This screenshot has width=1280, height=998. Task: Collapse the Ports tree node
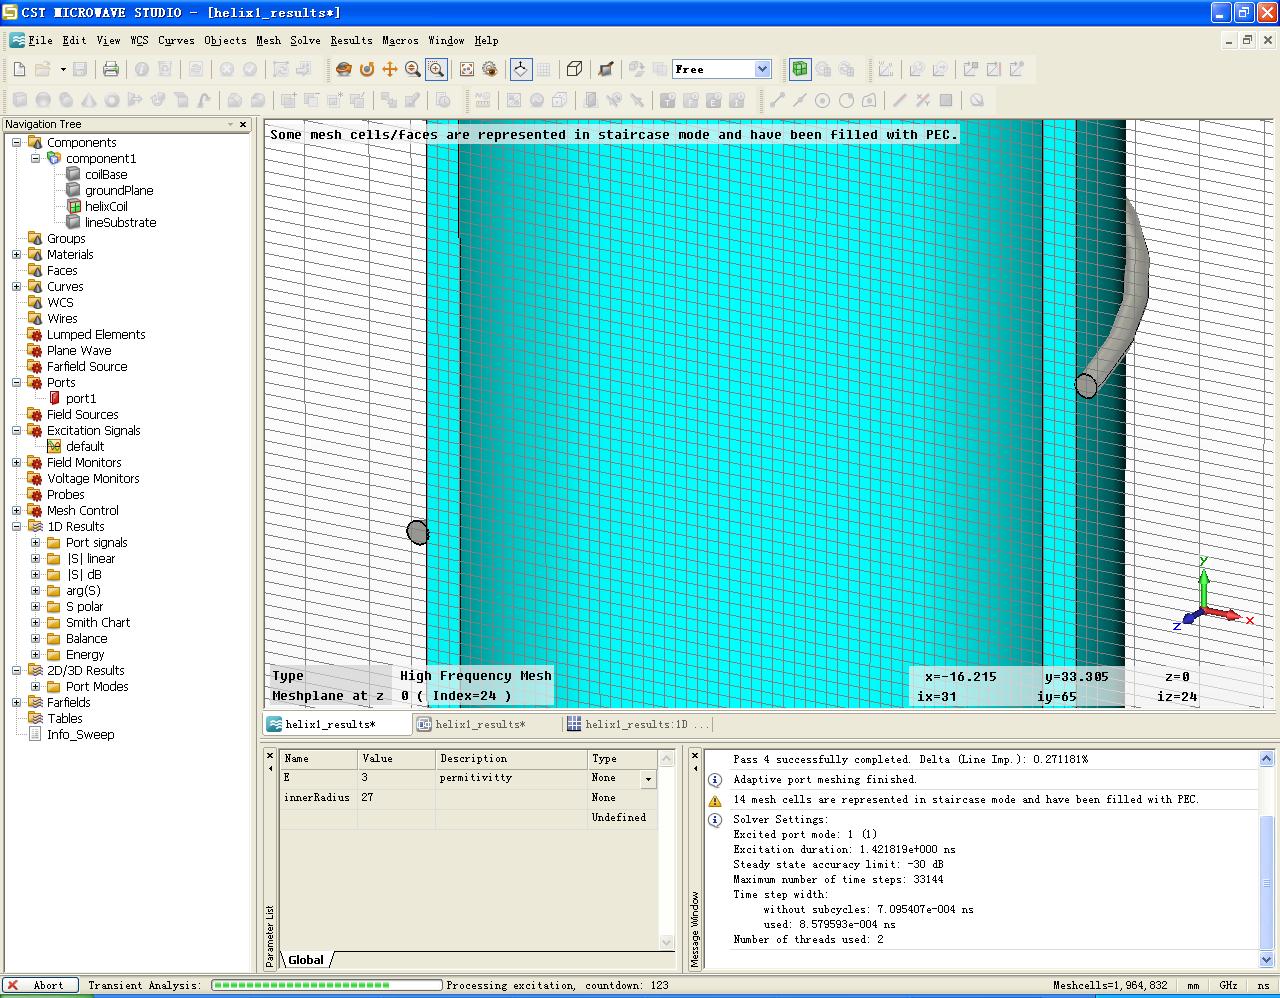pos(17,383)
